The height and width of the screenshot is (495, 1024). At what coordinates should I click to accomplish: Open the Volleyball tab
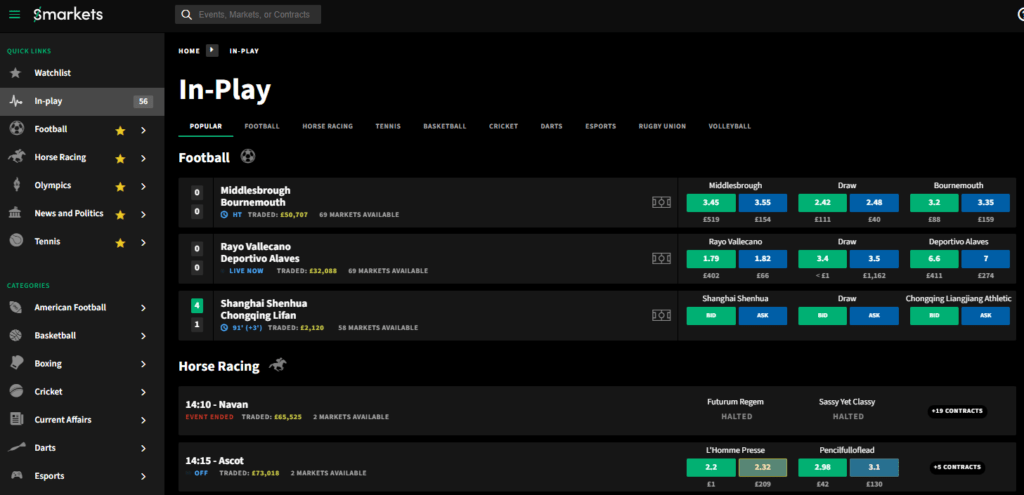(x=729, y=126)
